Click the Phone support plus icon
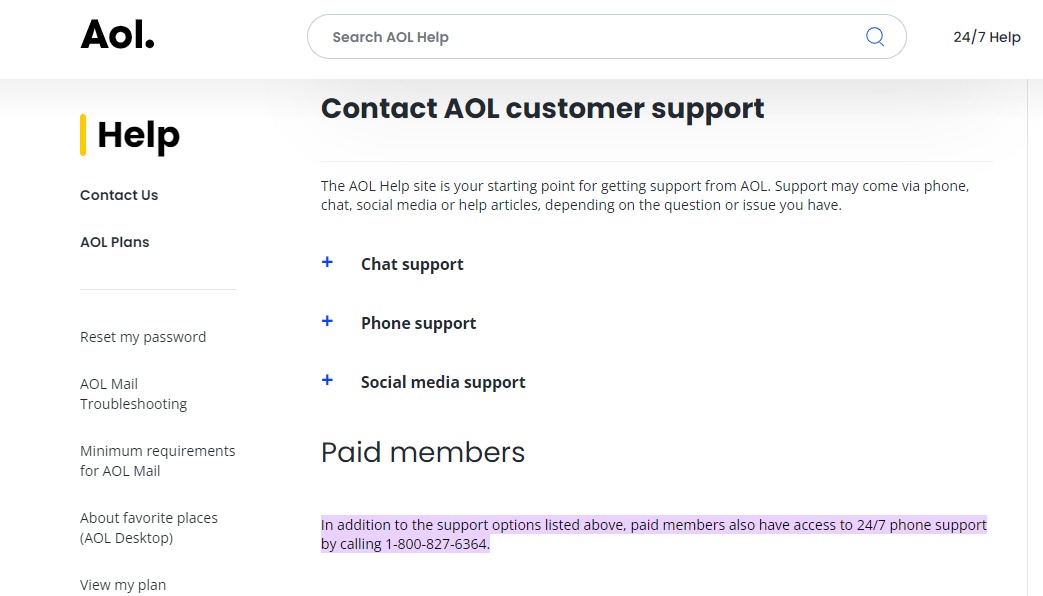1043x596 pixels. (x=327, y=321)
